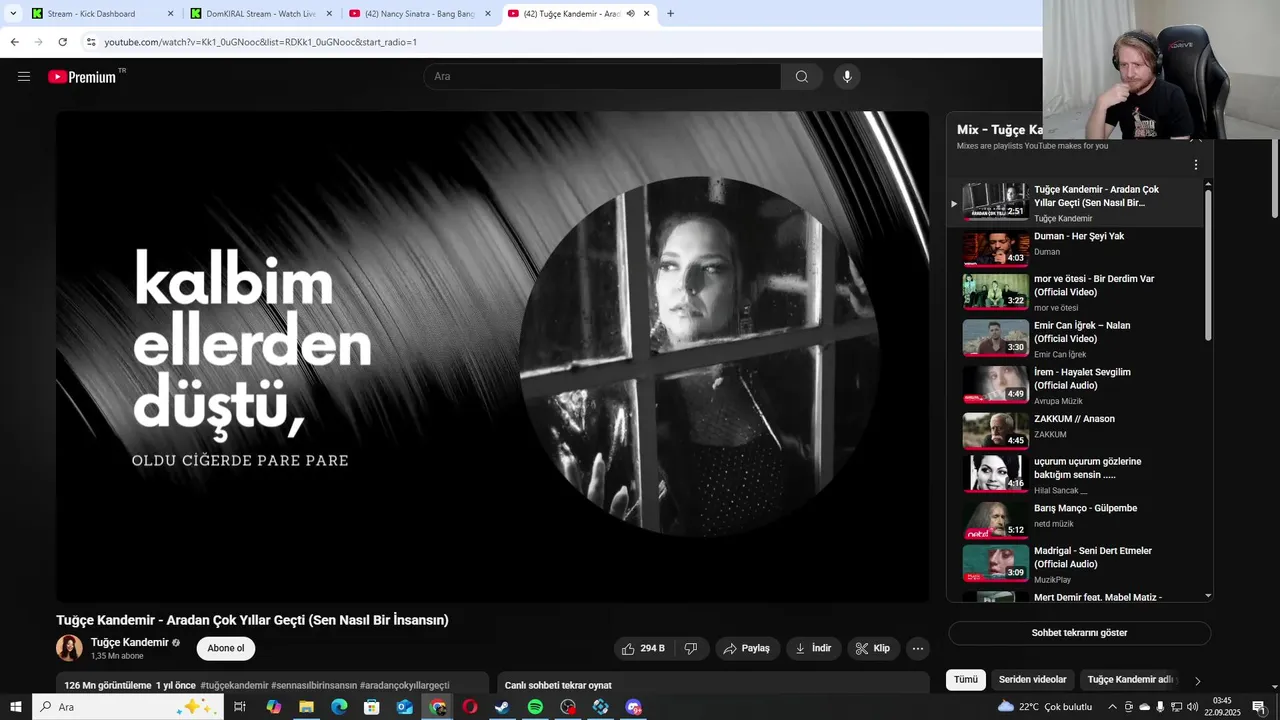Click the Klip clip button
Screen dimensions: 1280x720
click(x=873, y=649)
